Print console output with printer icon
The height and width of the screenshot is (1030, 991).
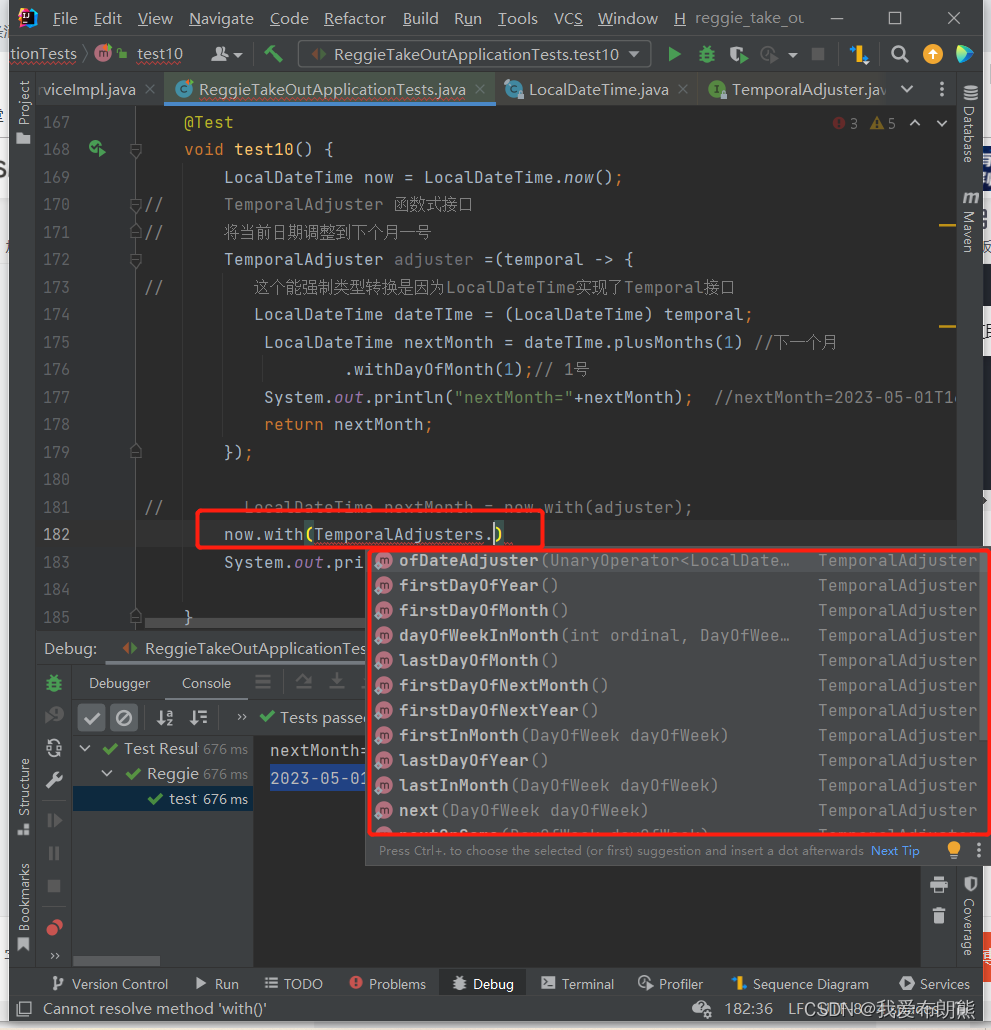click(x=938, y=885)
